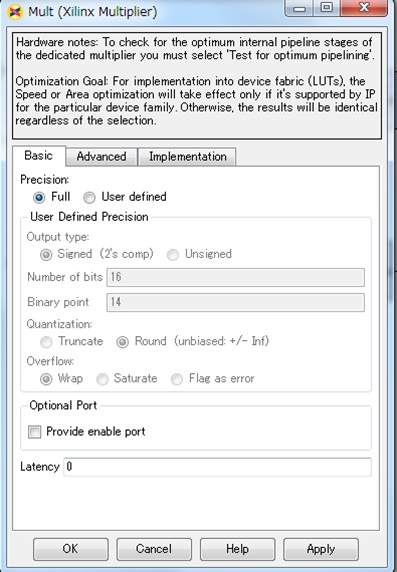Screen dimensions: 397x572
Task: Click the OK button
Action: coord(70,549)
